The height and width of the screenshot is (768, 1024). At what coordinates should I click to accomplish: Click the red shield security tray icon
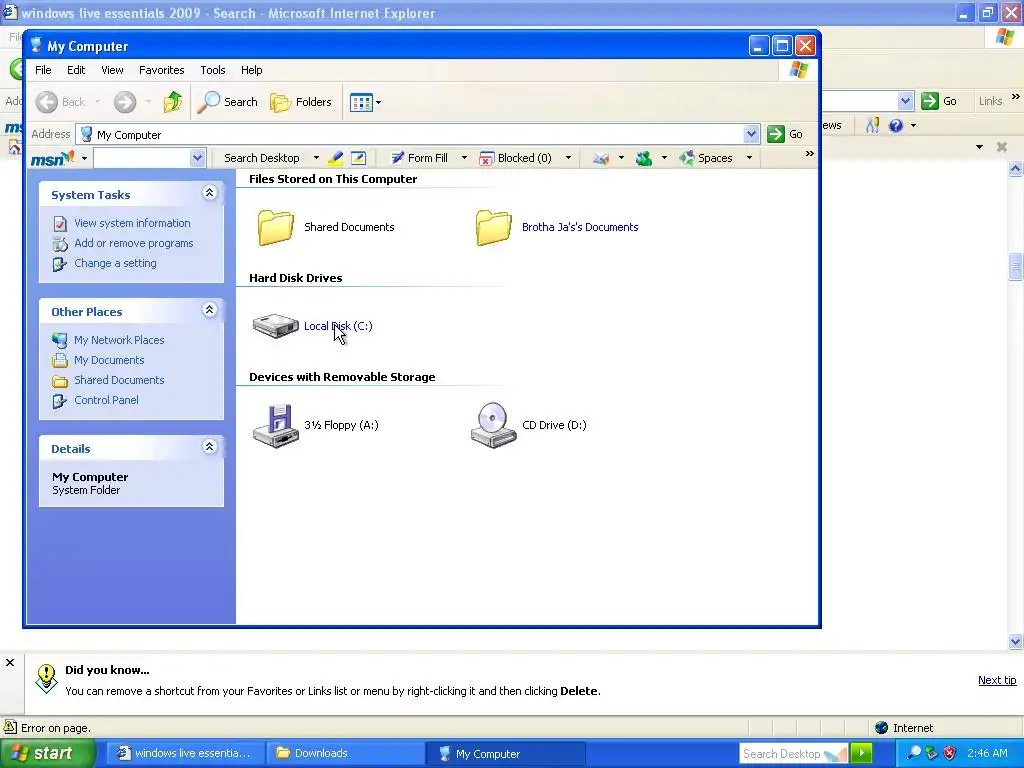pyautogui.click(x=950, y=753)
